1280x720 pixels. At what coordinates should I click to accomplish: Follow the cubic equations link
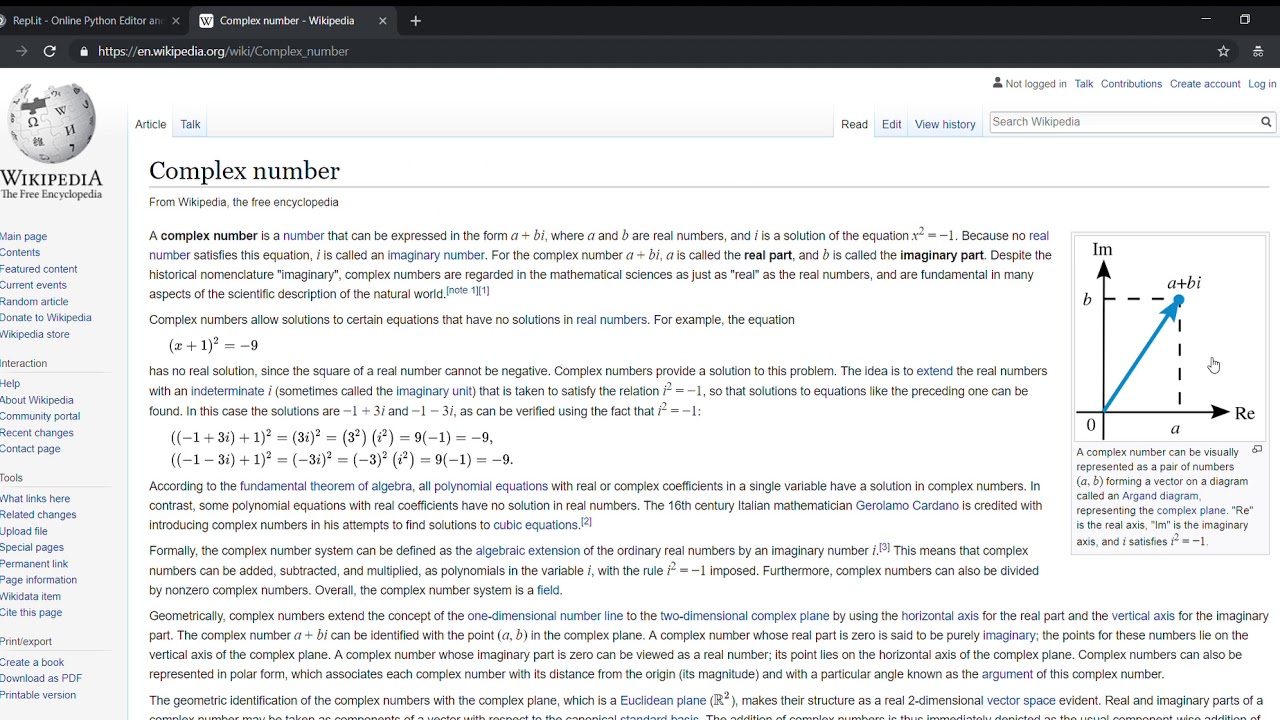[x=536, y=525]
